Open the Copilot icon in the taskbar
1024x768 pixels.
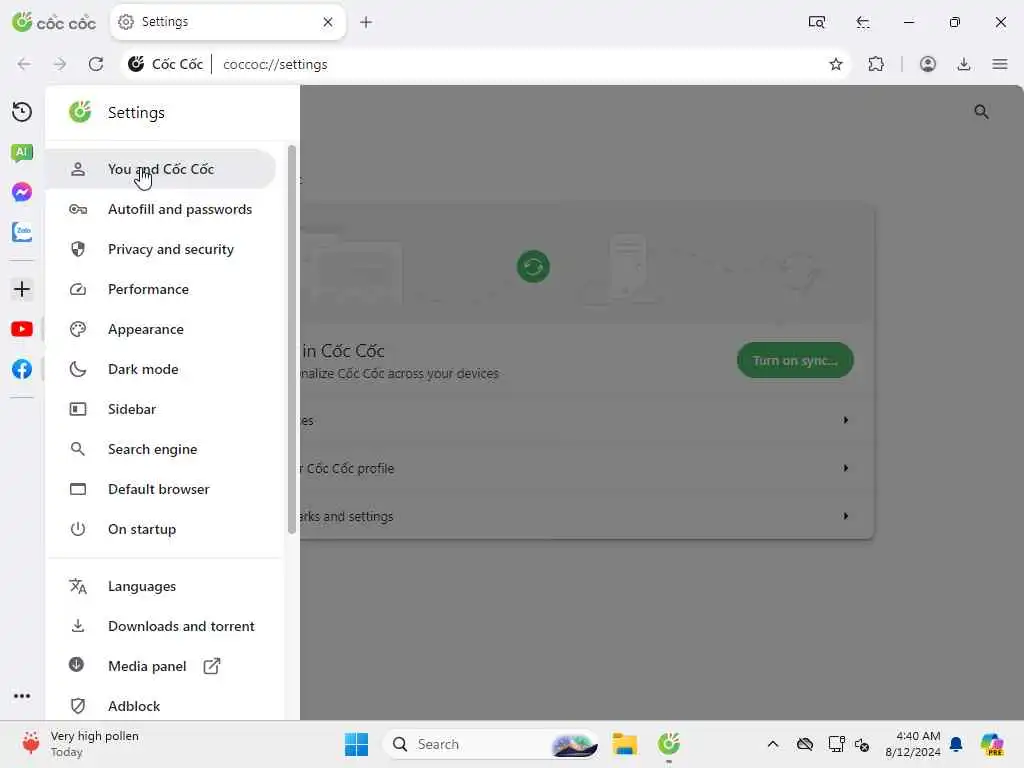pos(992,744)
